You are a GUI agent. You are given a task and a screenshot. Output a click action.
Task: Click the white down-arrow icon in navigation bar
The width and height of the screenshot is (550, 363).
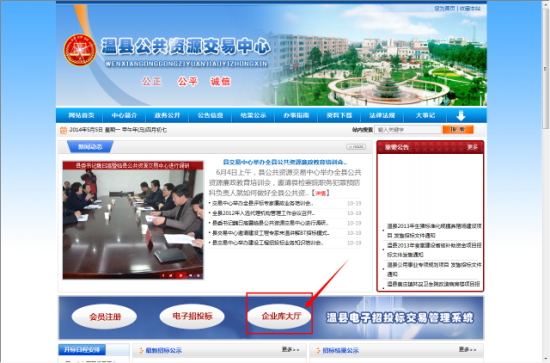[461, 115]
